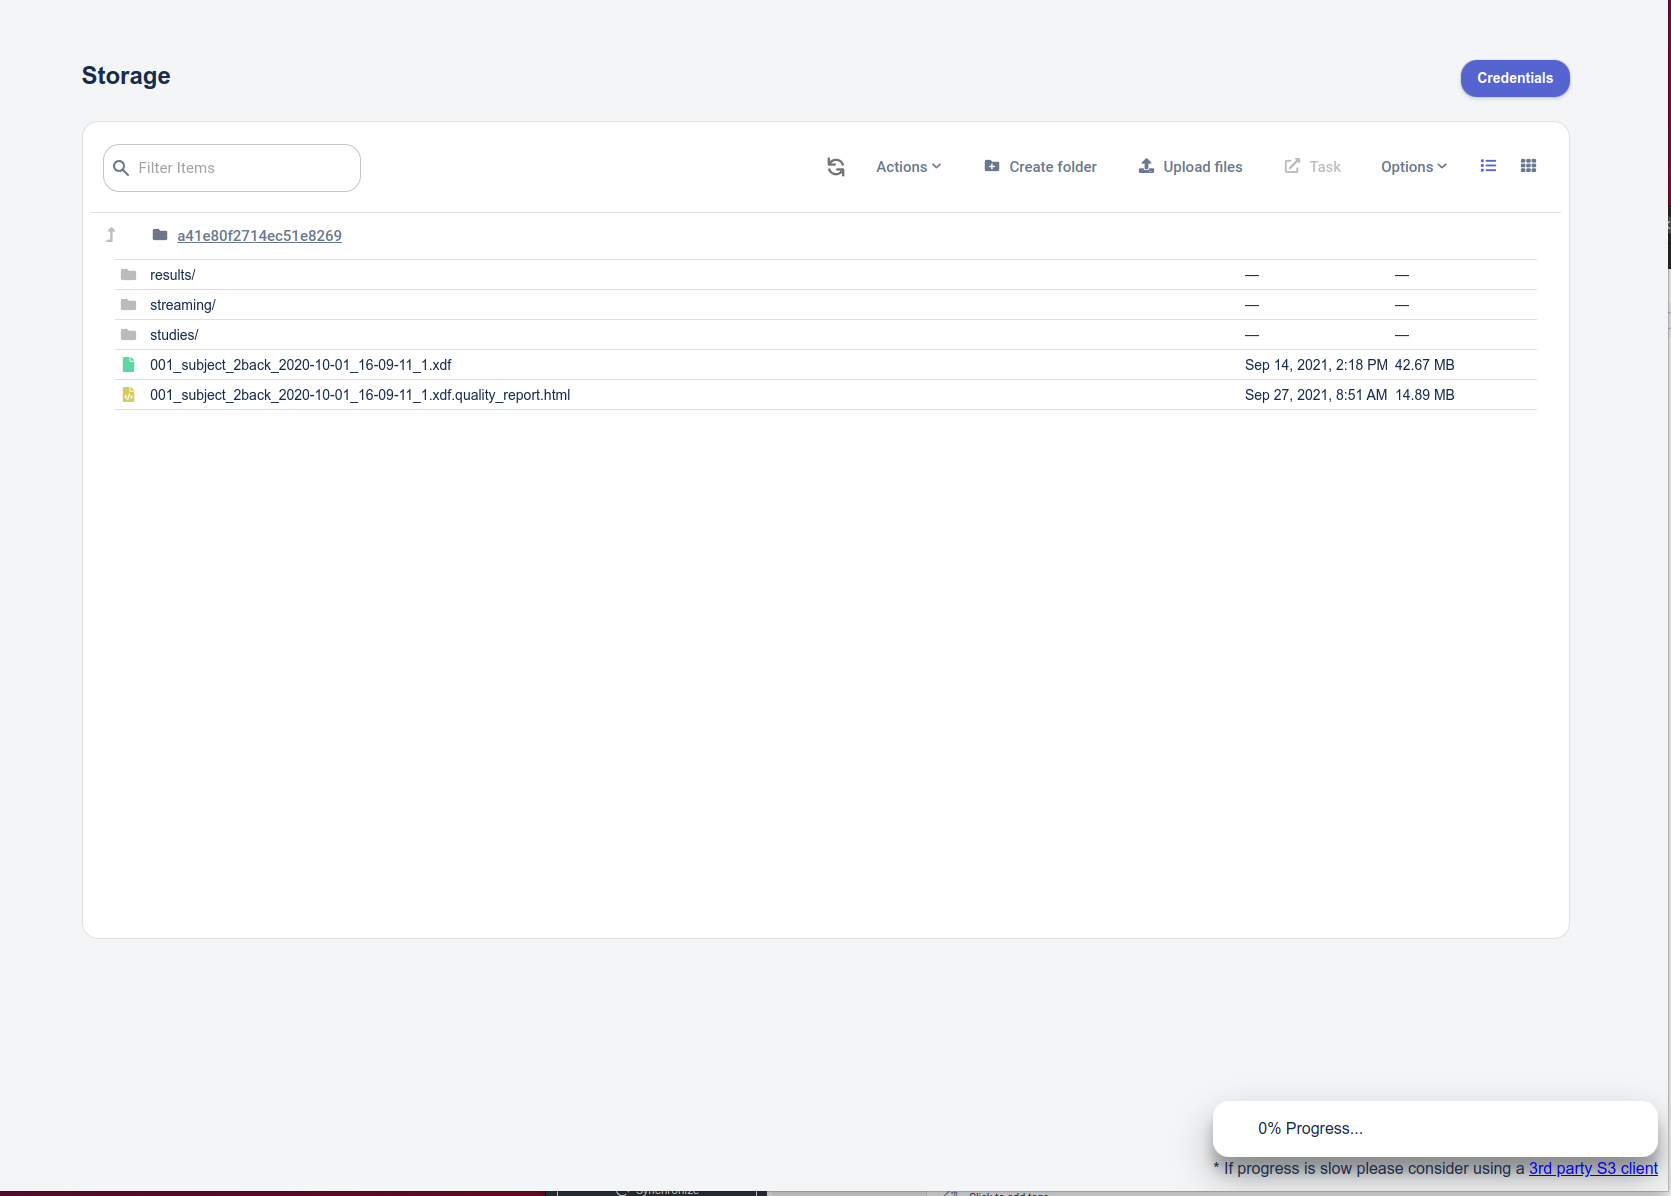Click the green xdf file icon

128,365
